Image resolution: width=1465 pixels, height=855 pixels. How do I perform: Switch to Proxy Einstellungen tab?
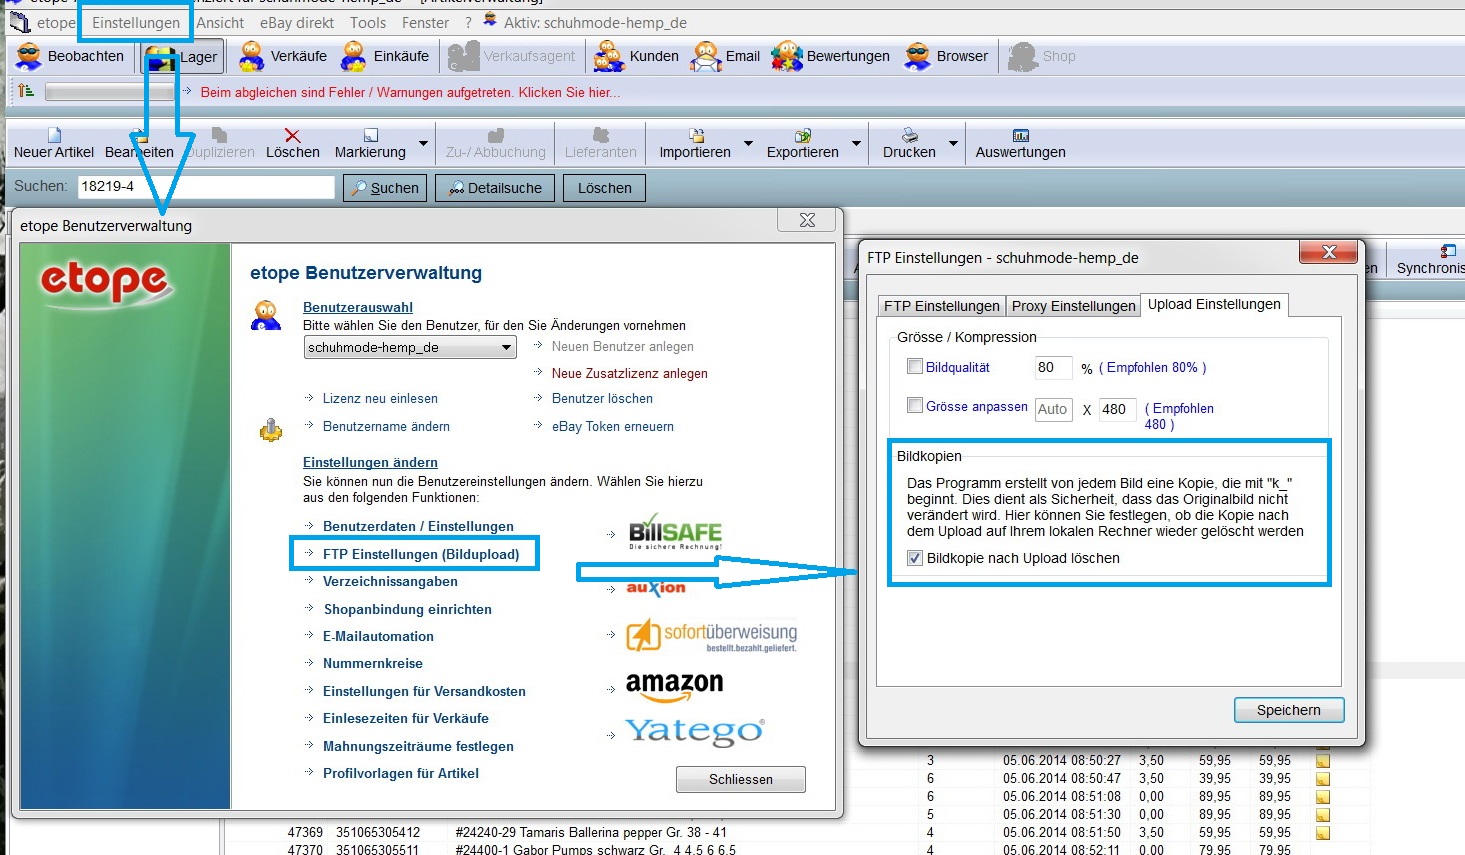[1073, 306]
